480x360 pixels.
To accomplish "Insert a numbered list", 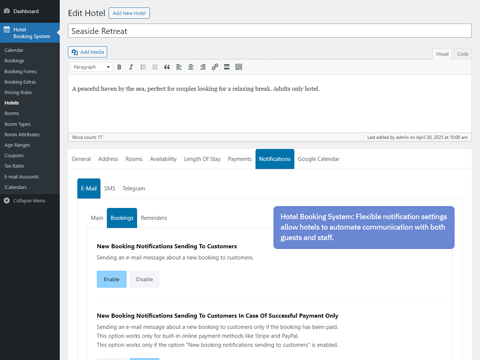I will (155, 67).
